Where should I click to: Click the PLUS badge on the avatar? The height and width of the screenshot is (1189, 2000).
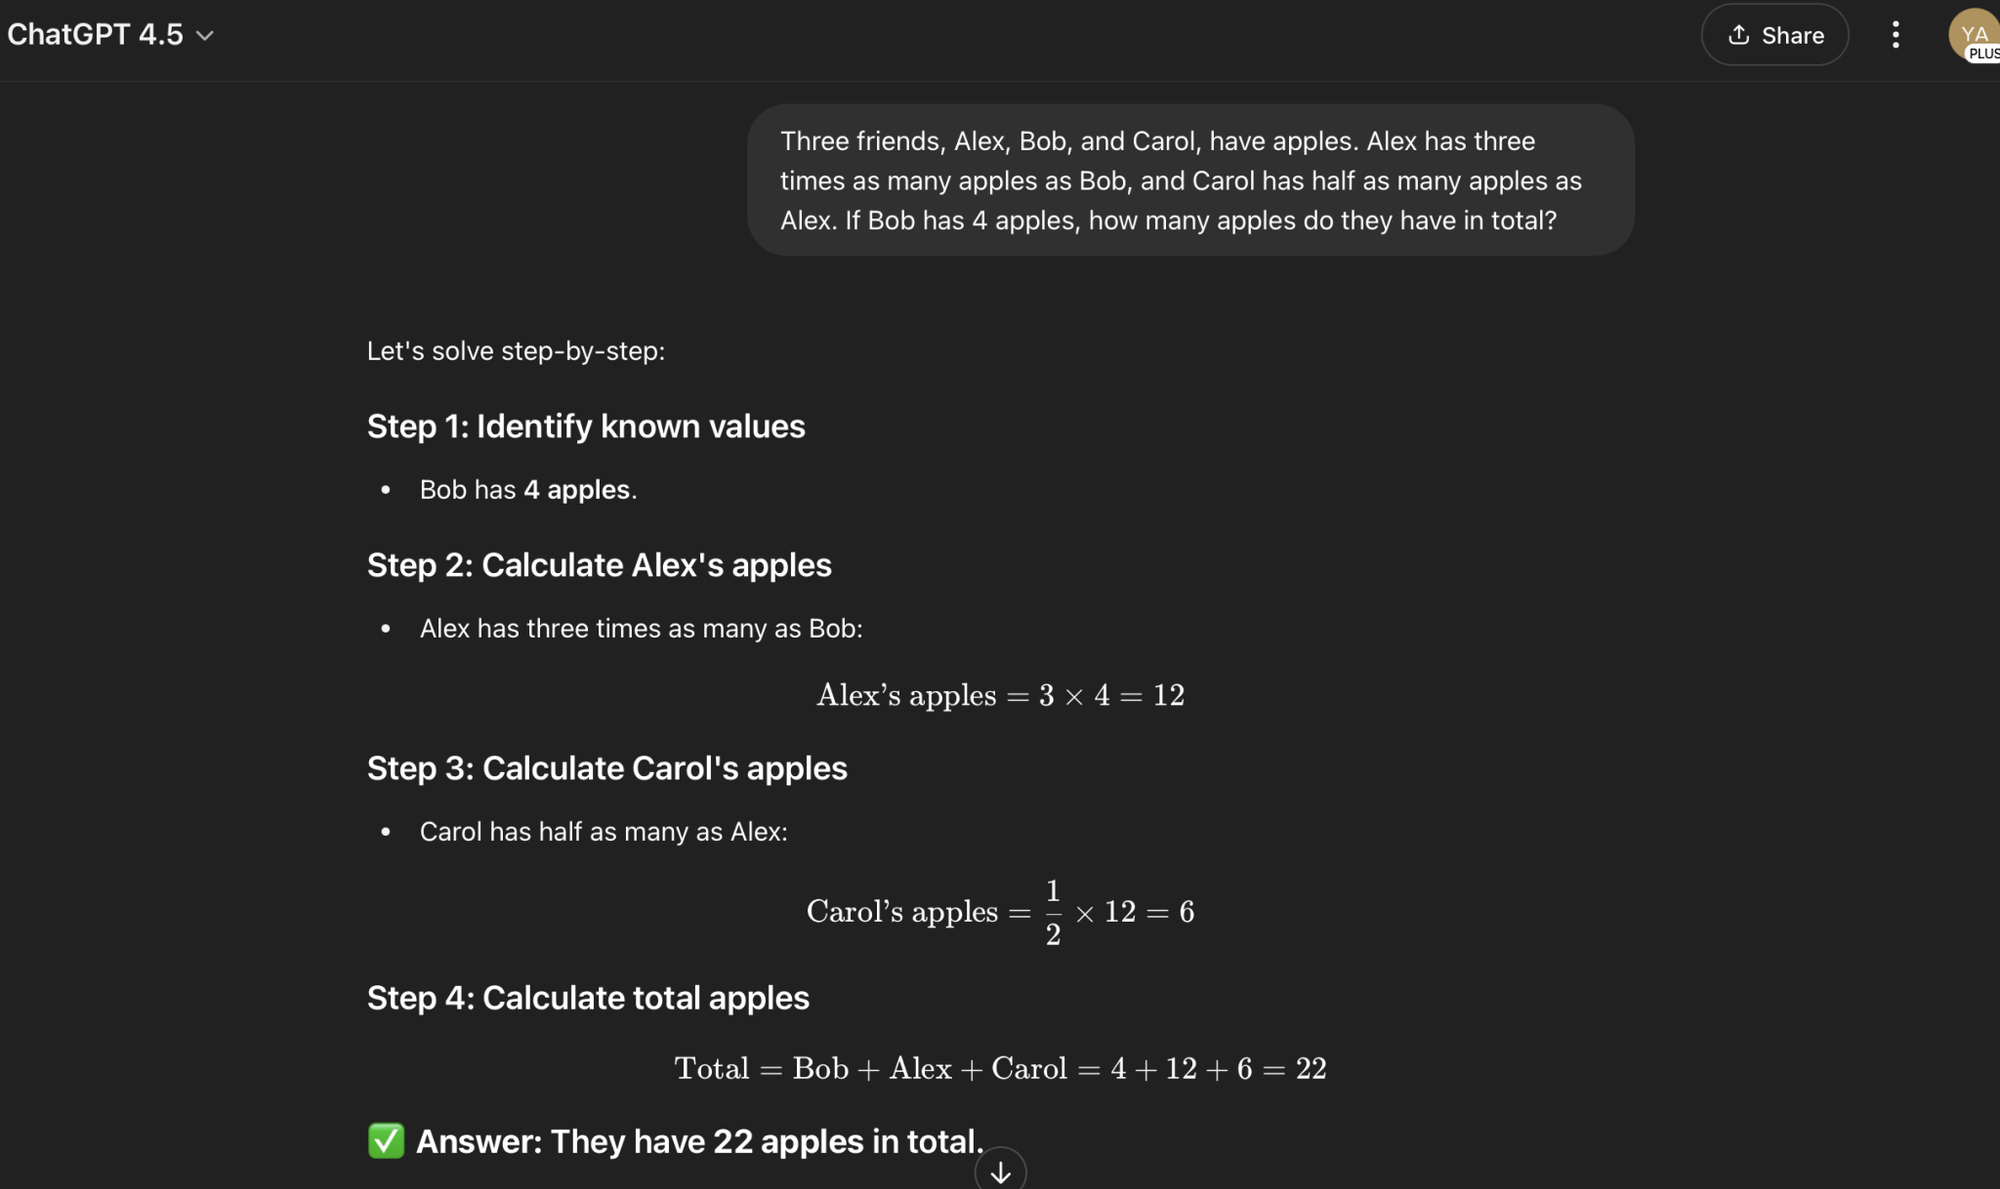1983,54
